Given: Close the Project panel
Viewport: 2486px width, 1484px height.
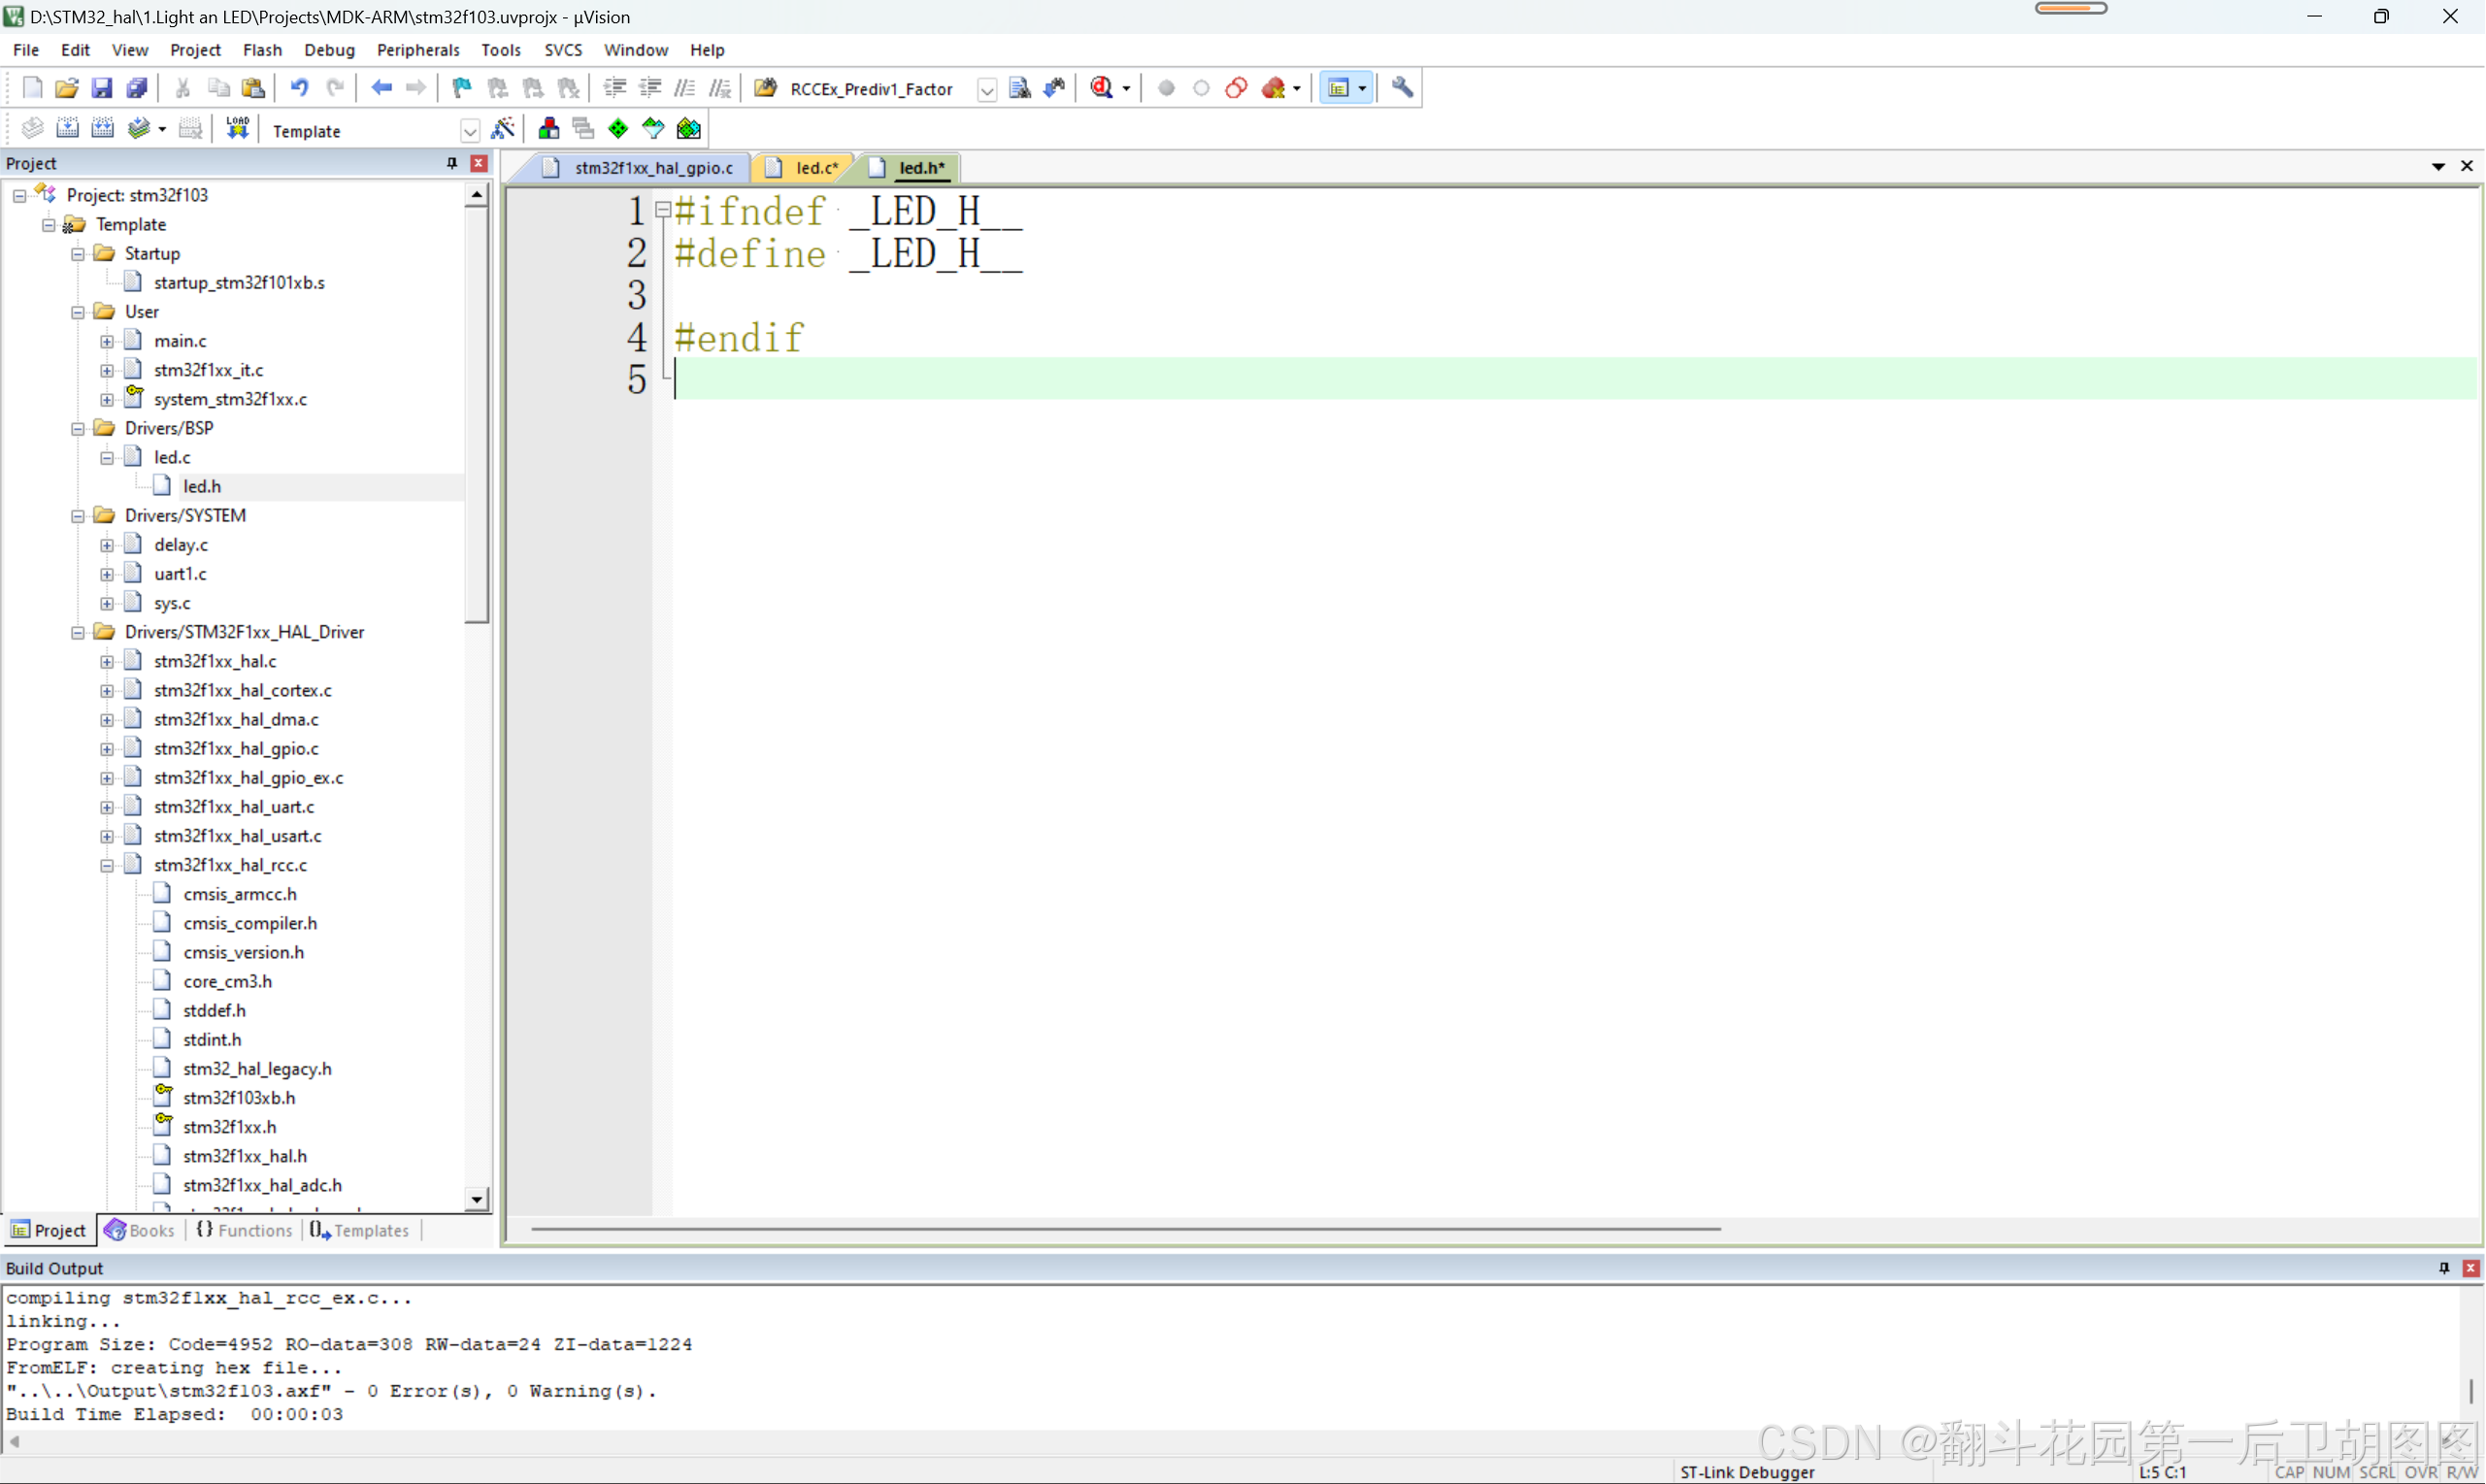Looking at the screenshot, I should 479,163.
